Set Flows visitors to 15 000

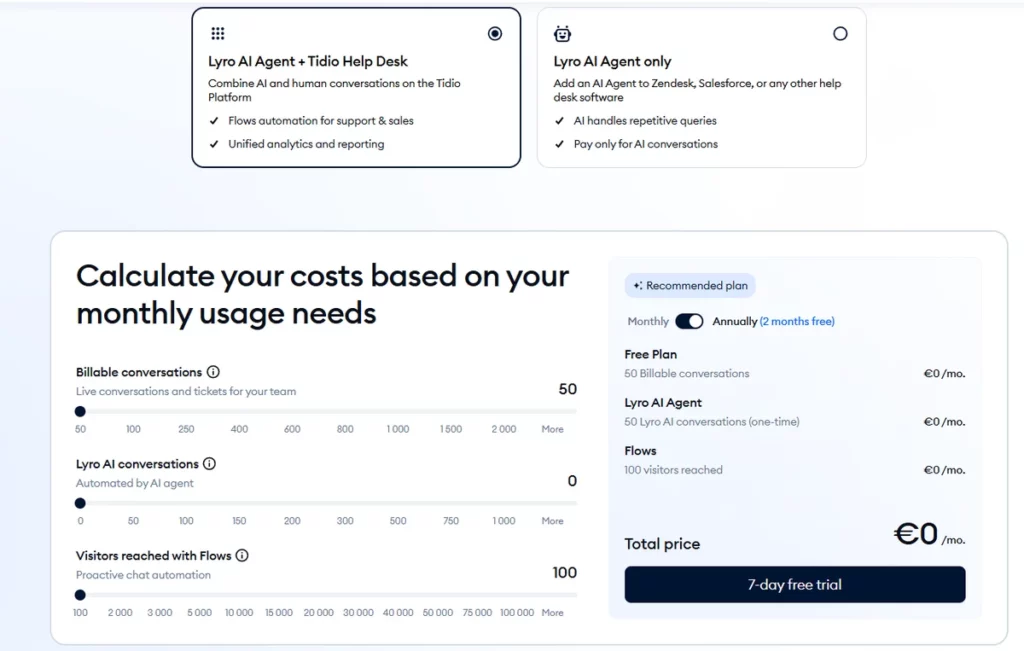279,612
